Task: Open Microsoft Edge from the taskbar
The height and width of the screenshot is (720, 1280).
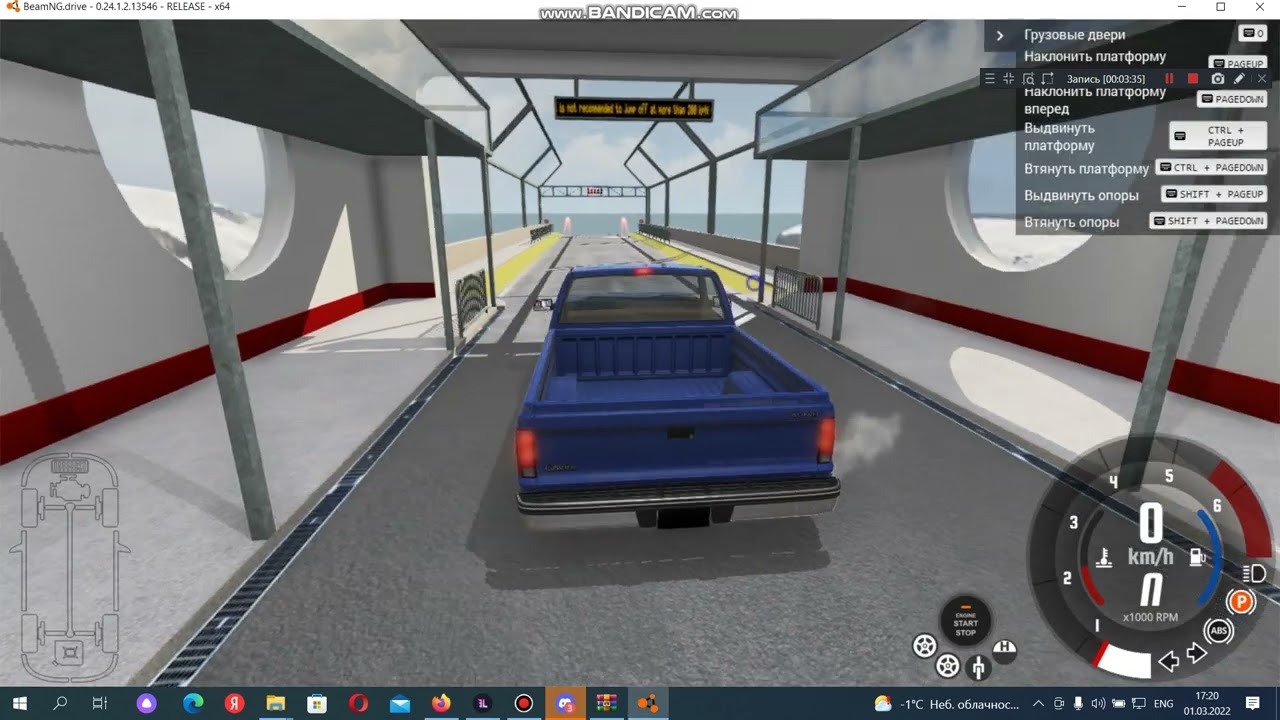Action: click(x=192, y=703)
